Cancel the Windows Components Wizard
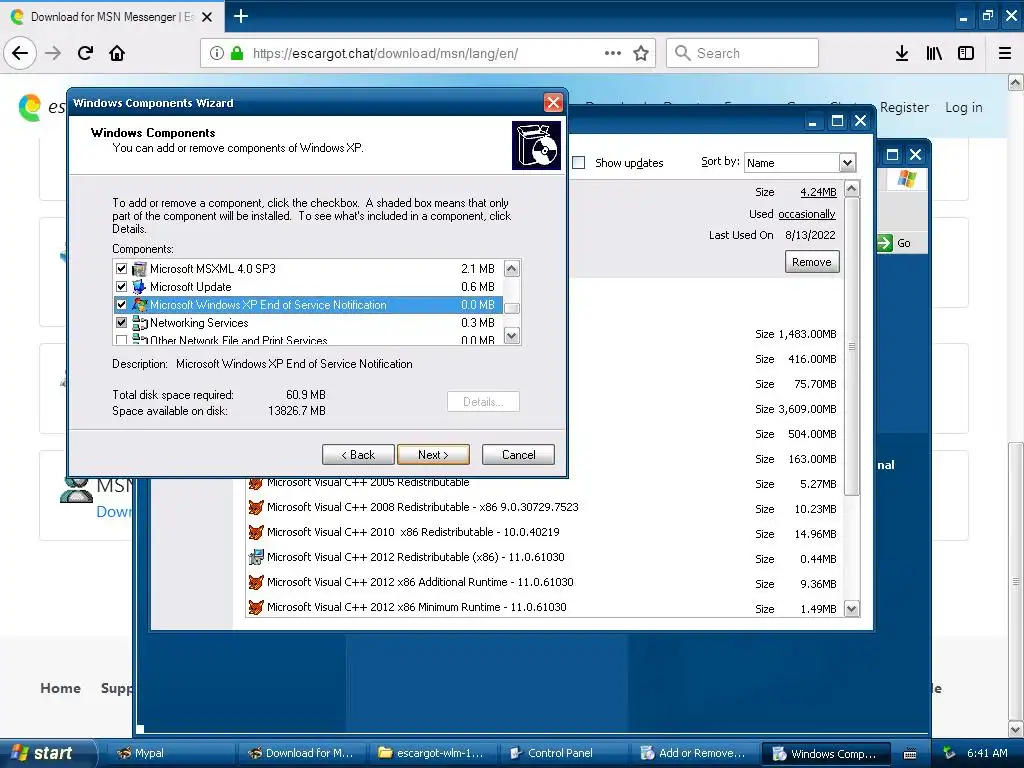Image resolution: width=1024 pixels, height=768 pixels. tap(518, 455)
